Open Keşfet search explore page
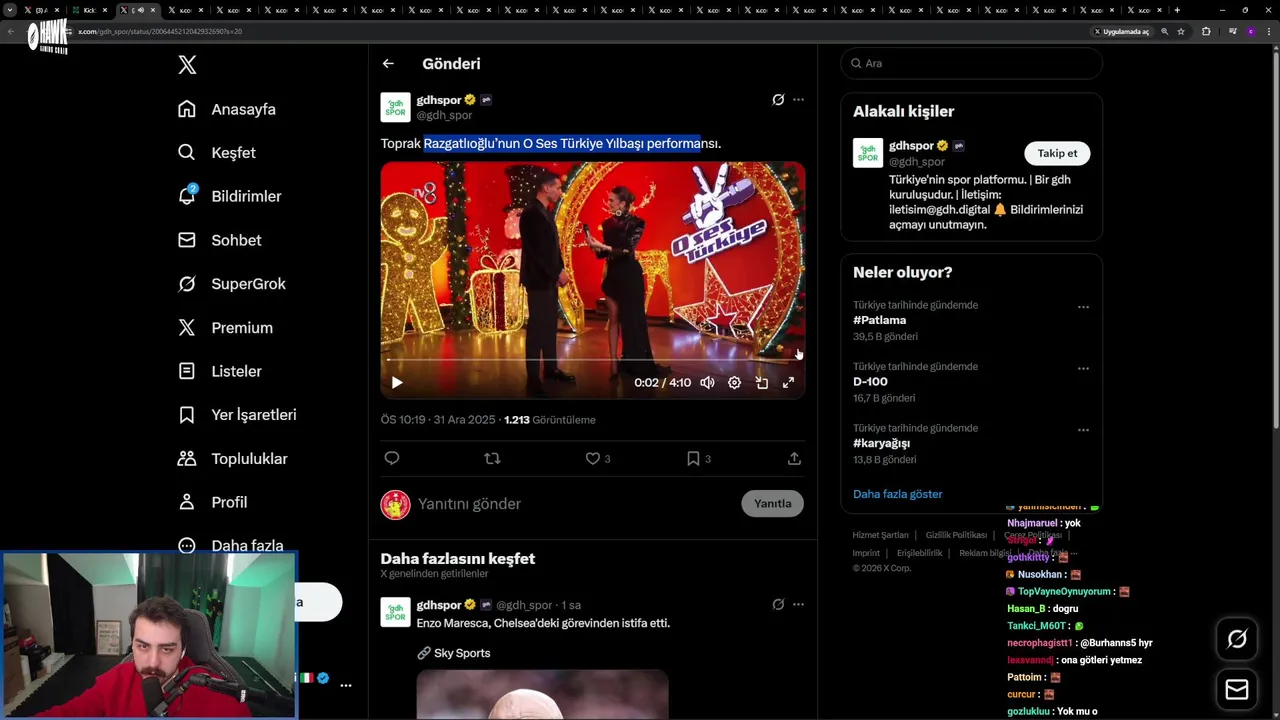1280x720 pixels. (x=217, y=153)
